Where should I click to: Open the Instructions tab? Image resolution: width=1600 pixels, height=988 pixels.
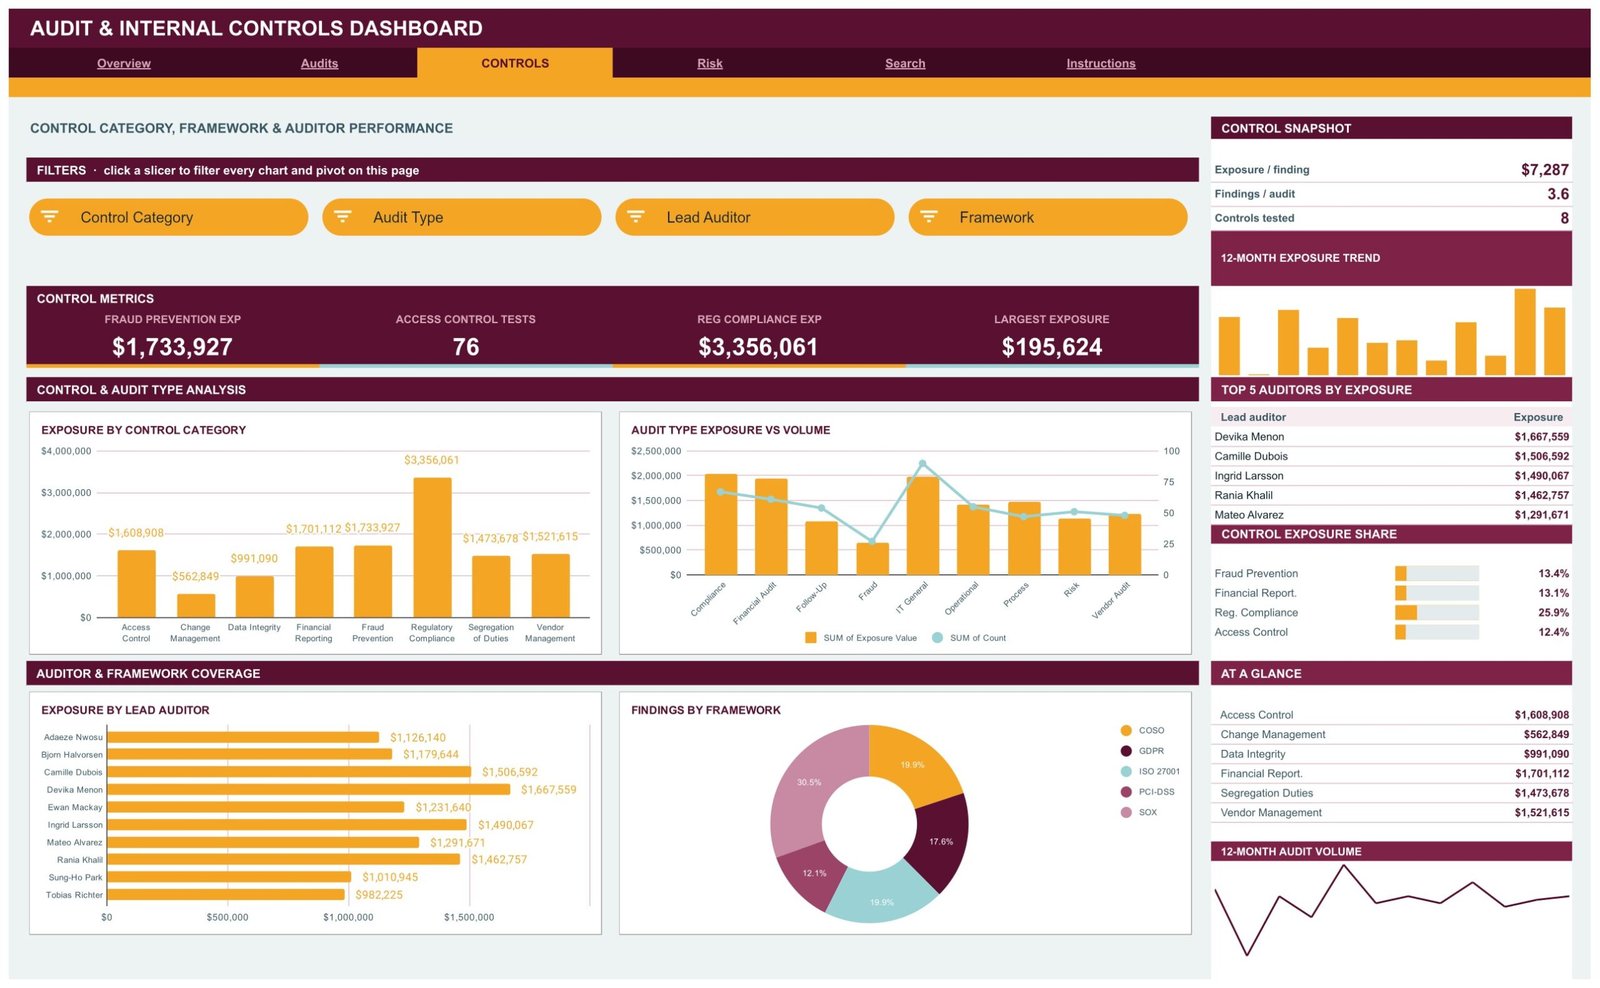(x=1101, y=63)
